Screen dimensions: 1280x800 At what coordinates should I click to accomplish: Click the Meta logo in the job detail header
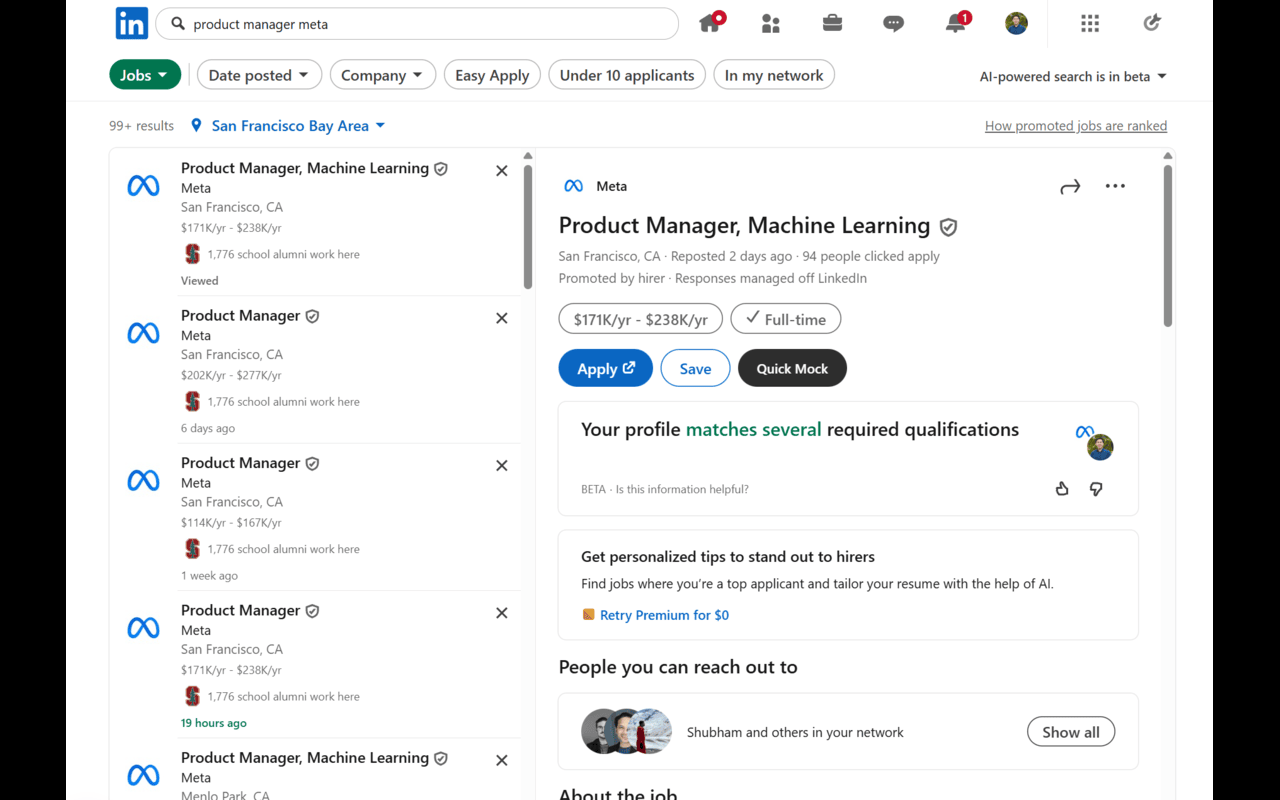573,186
